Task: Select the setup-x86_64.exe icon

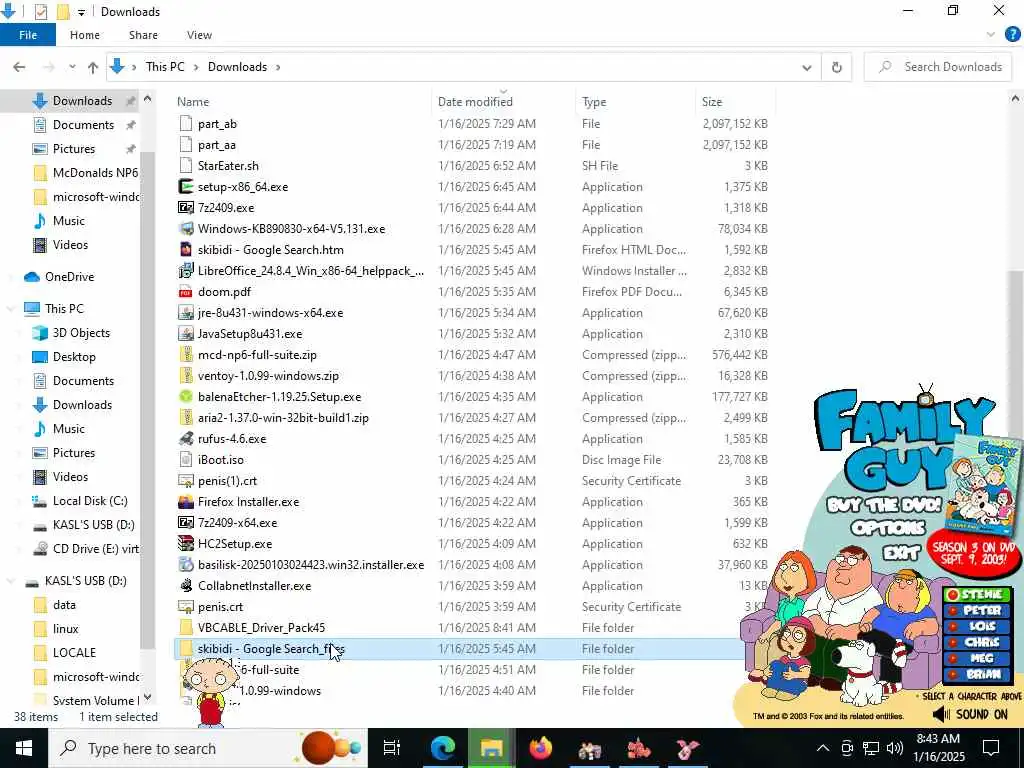Action: point(186,187)
